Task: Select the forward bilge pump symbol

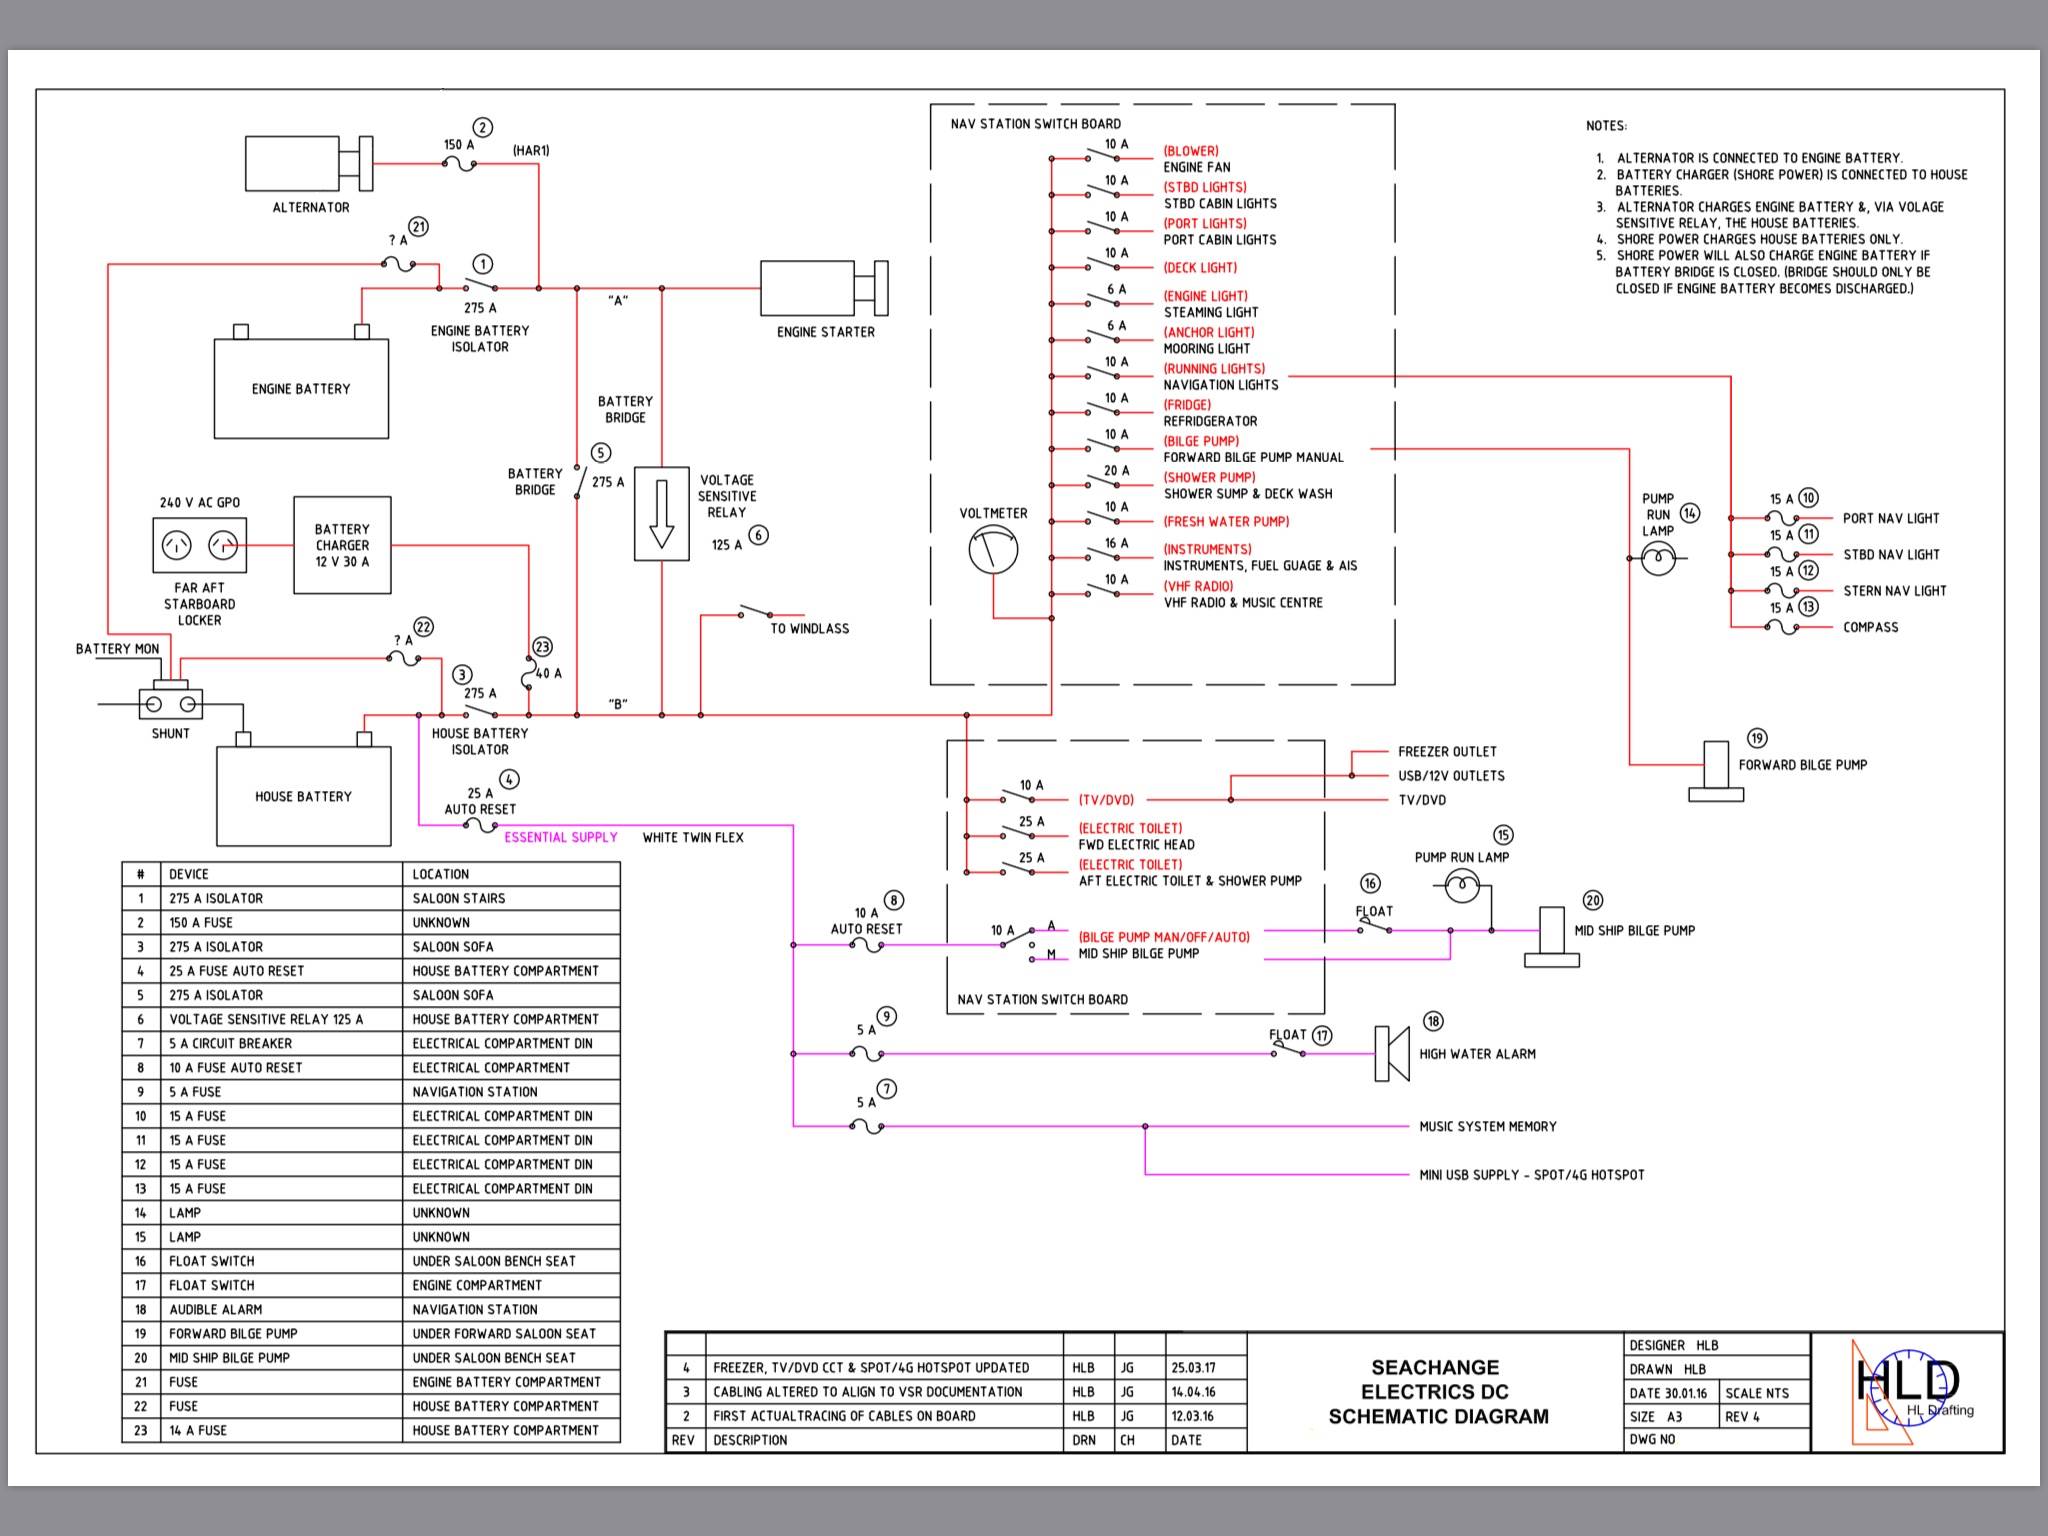Action: click(1716, 771)
